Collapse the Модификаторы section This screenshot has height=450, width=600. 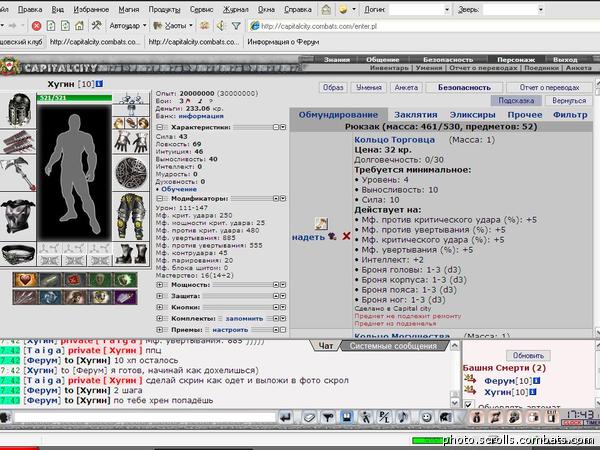tap(160, 198)
